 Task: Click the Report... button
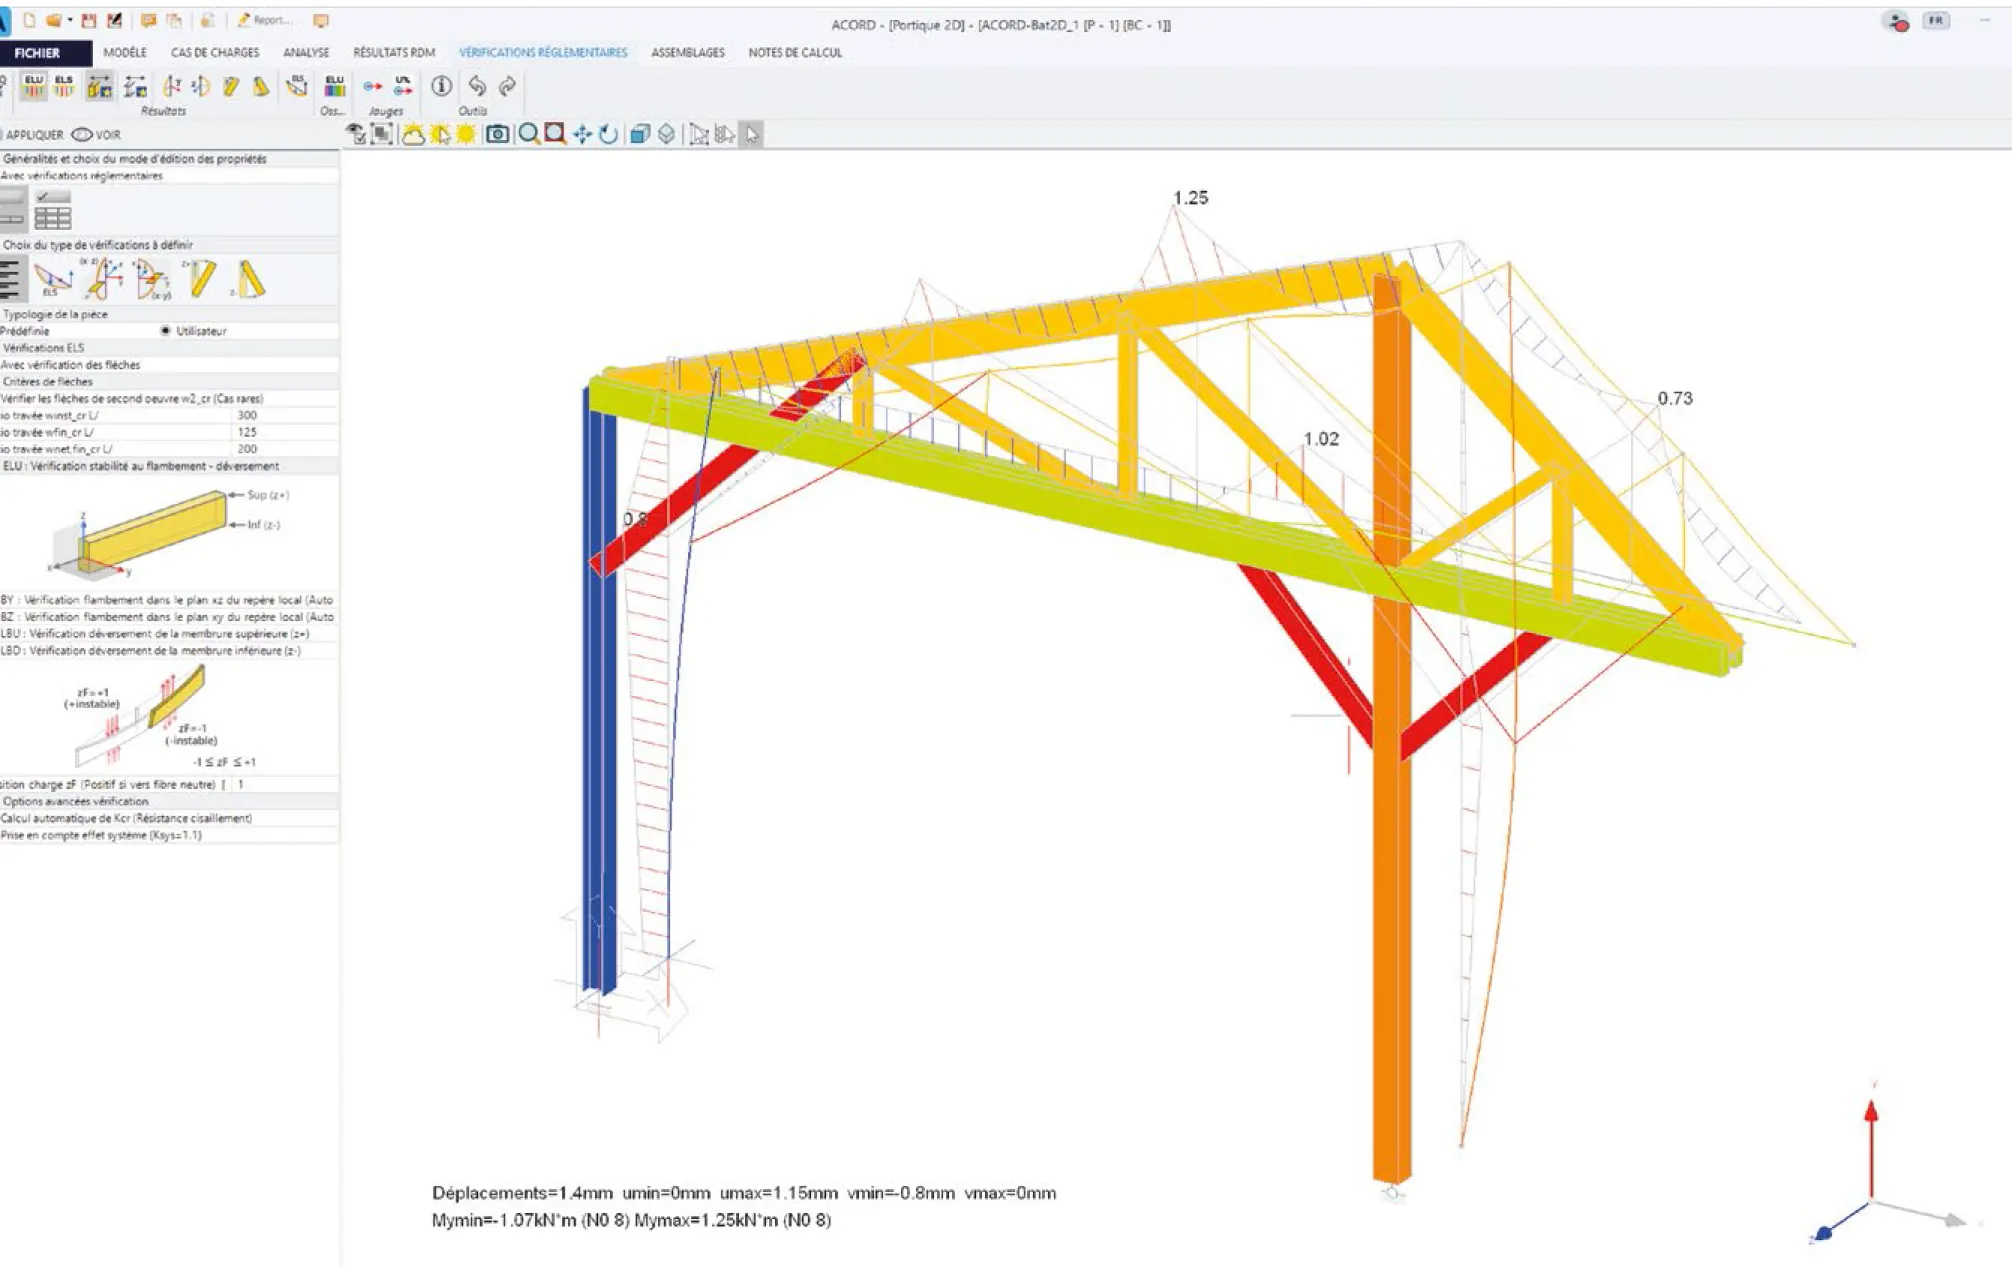pos(264,20)
